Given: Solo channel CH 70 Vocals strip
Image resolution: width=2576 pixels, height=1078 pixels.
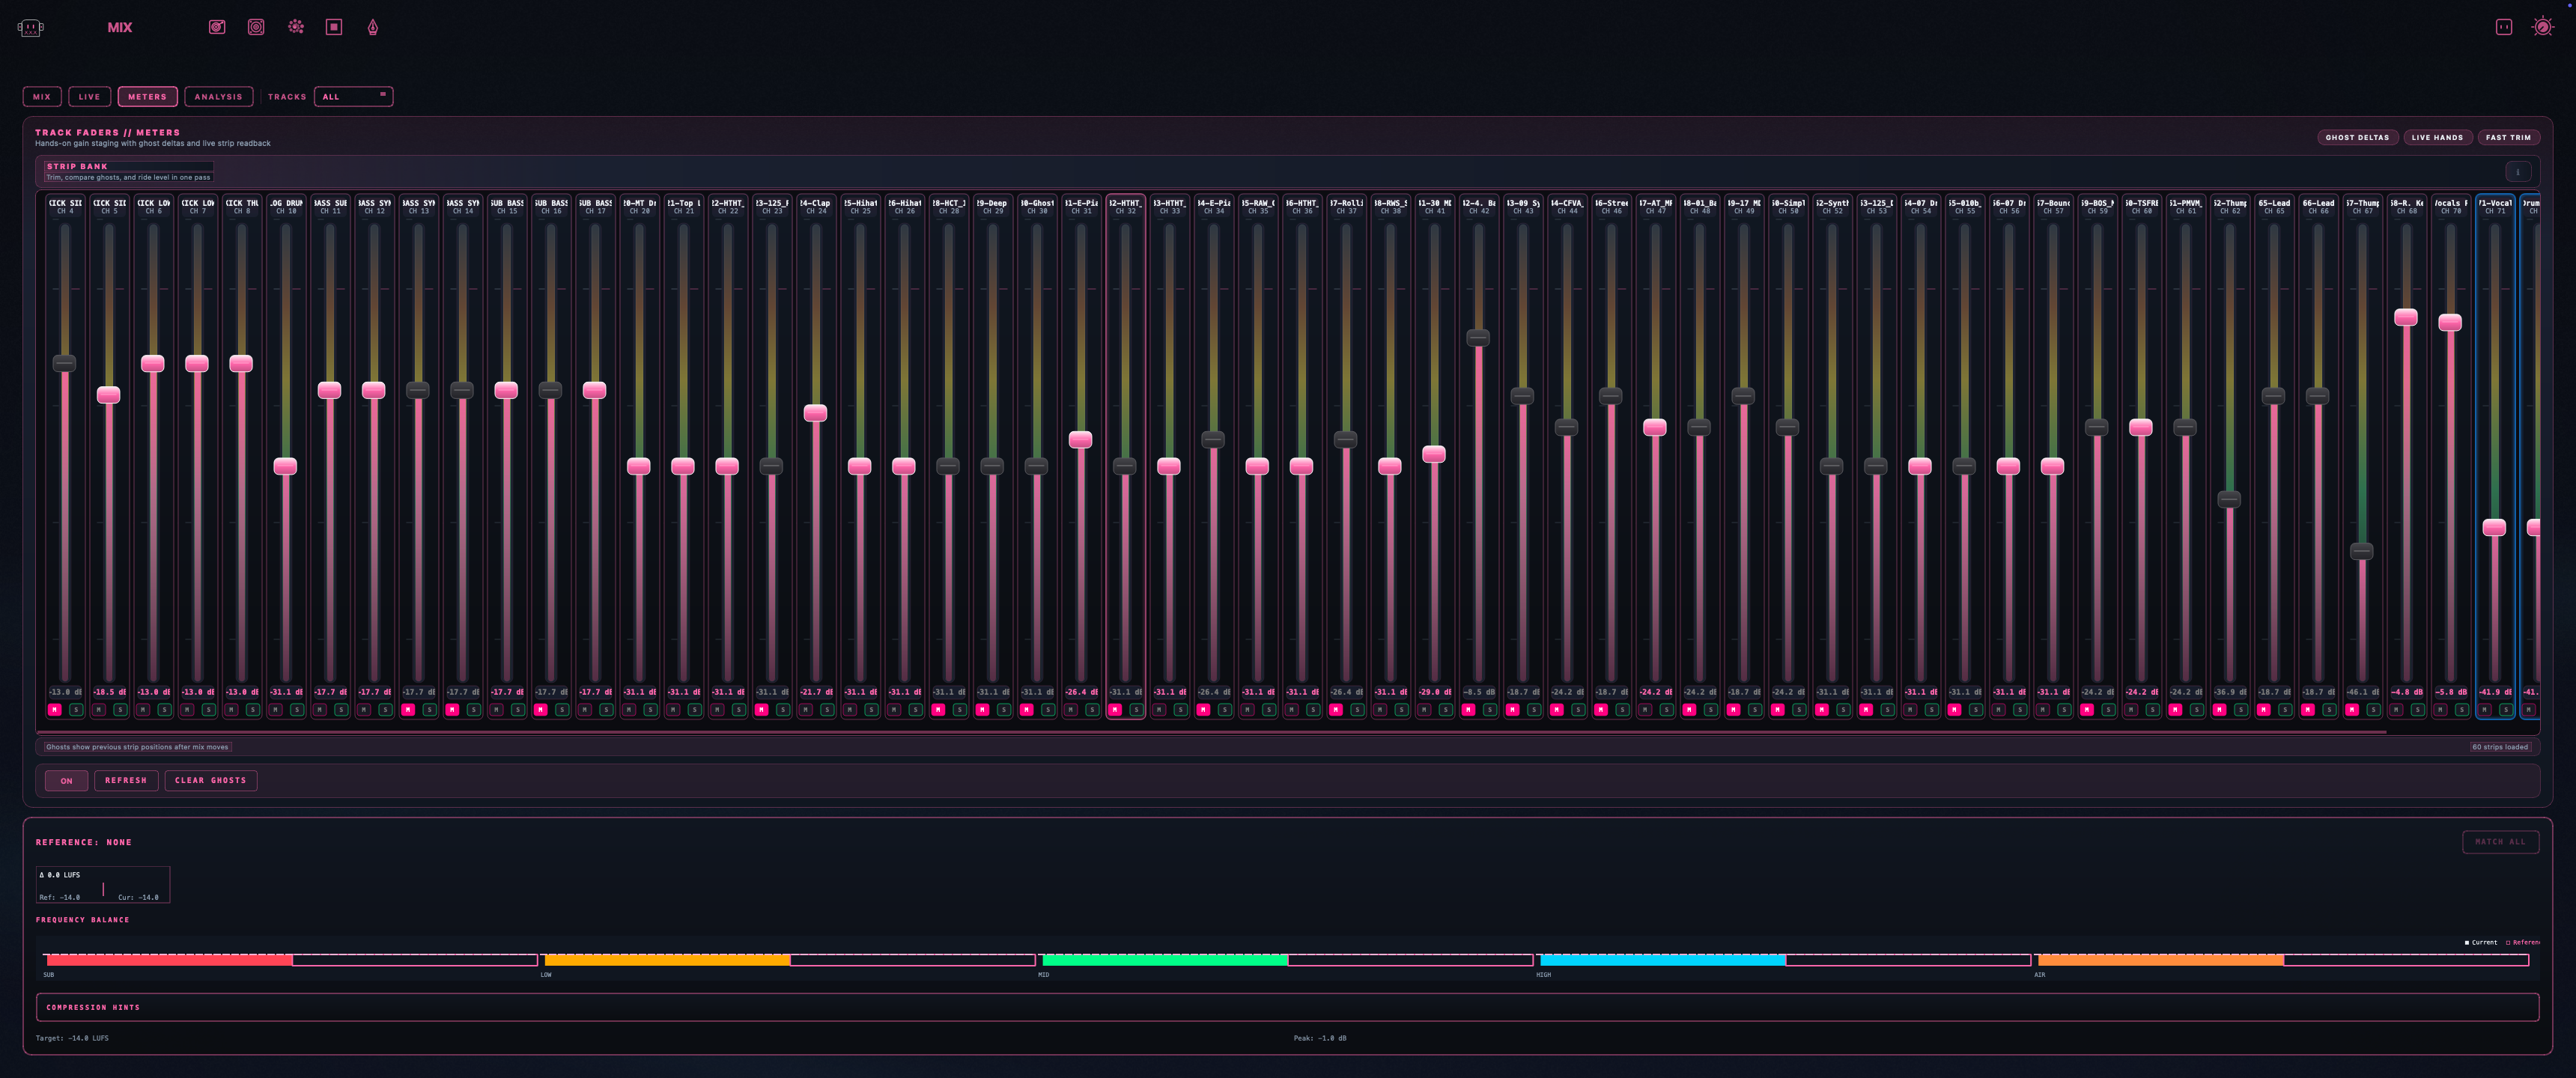Looking at the screenshot, I should pyautogui.click(x=2461, y=710).
